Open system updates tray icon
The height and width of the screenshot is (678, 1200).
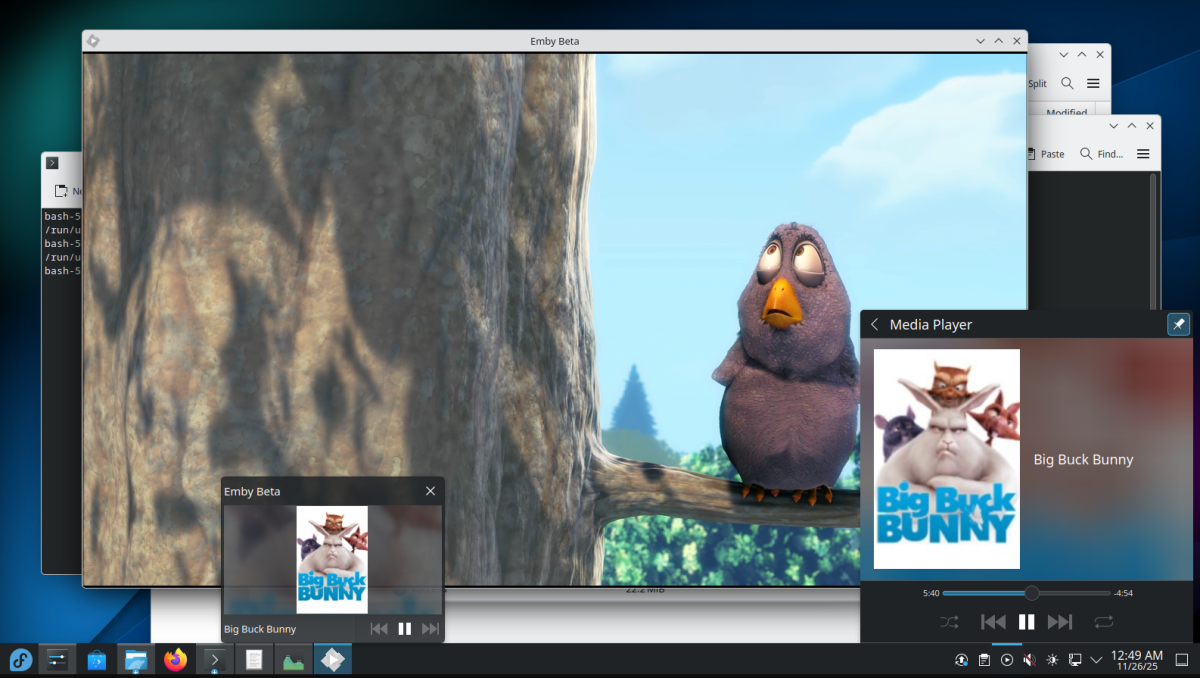(x=961, y=660)
